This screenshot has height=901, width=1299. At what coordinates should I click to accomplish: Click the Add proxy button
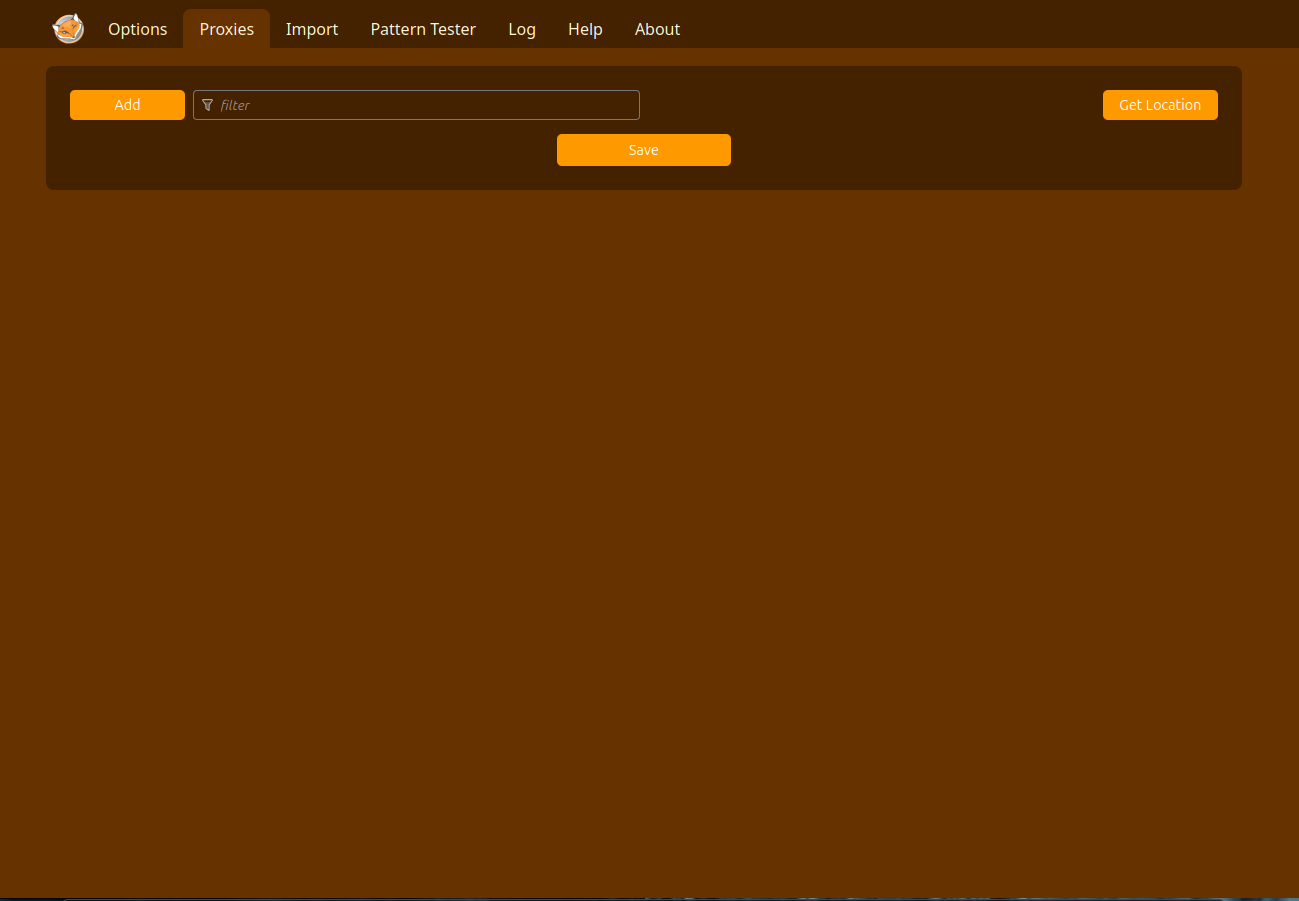pos(127,105)
